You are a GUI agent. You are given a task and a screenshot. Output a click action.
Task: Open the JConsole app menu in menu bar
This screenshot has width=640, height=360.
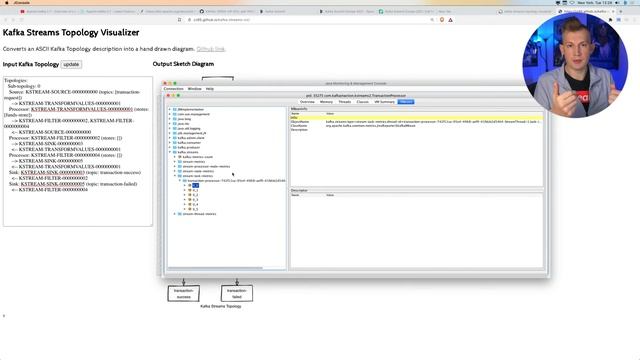pos(22,2)
